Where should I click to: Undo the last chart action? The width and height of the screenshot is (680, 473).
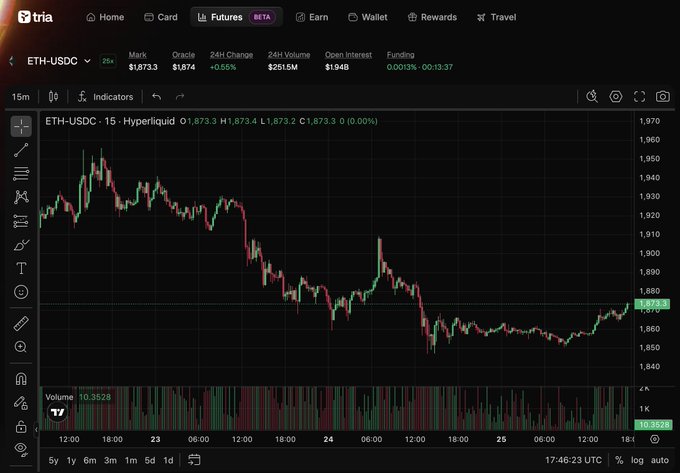(157, 97)
